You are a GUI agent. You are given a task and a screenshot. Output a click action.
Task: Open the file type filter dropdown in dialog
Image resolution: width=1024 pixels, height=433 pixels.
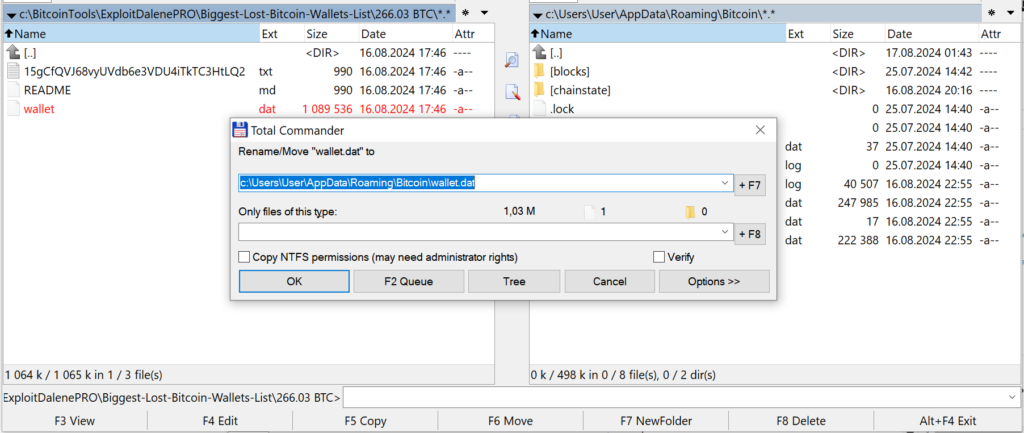(x=725, y=232)
